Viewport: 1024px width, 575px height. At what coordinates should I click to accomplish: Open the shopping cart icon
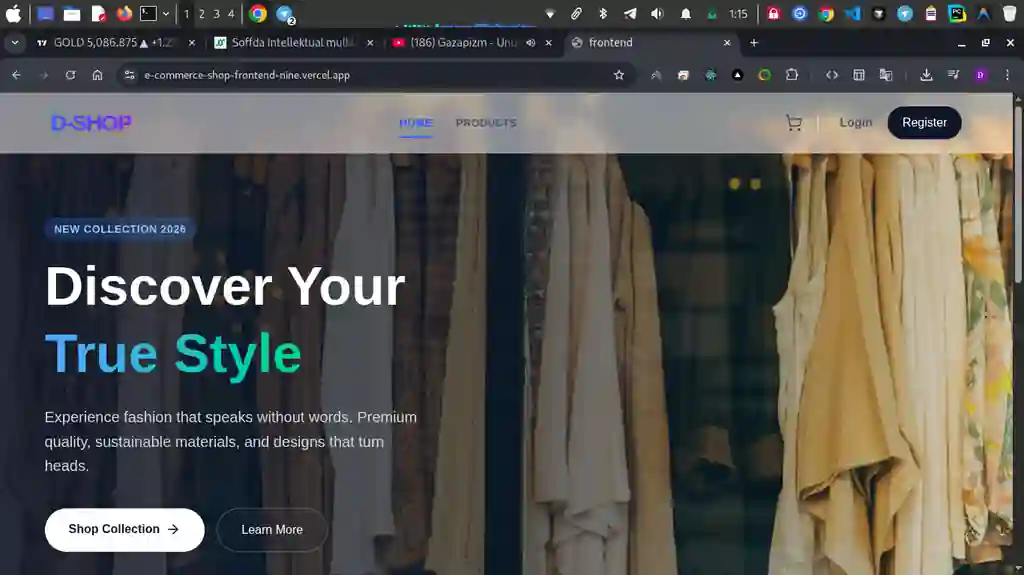(794, 123)
